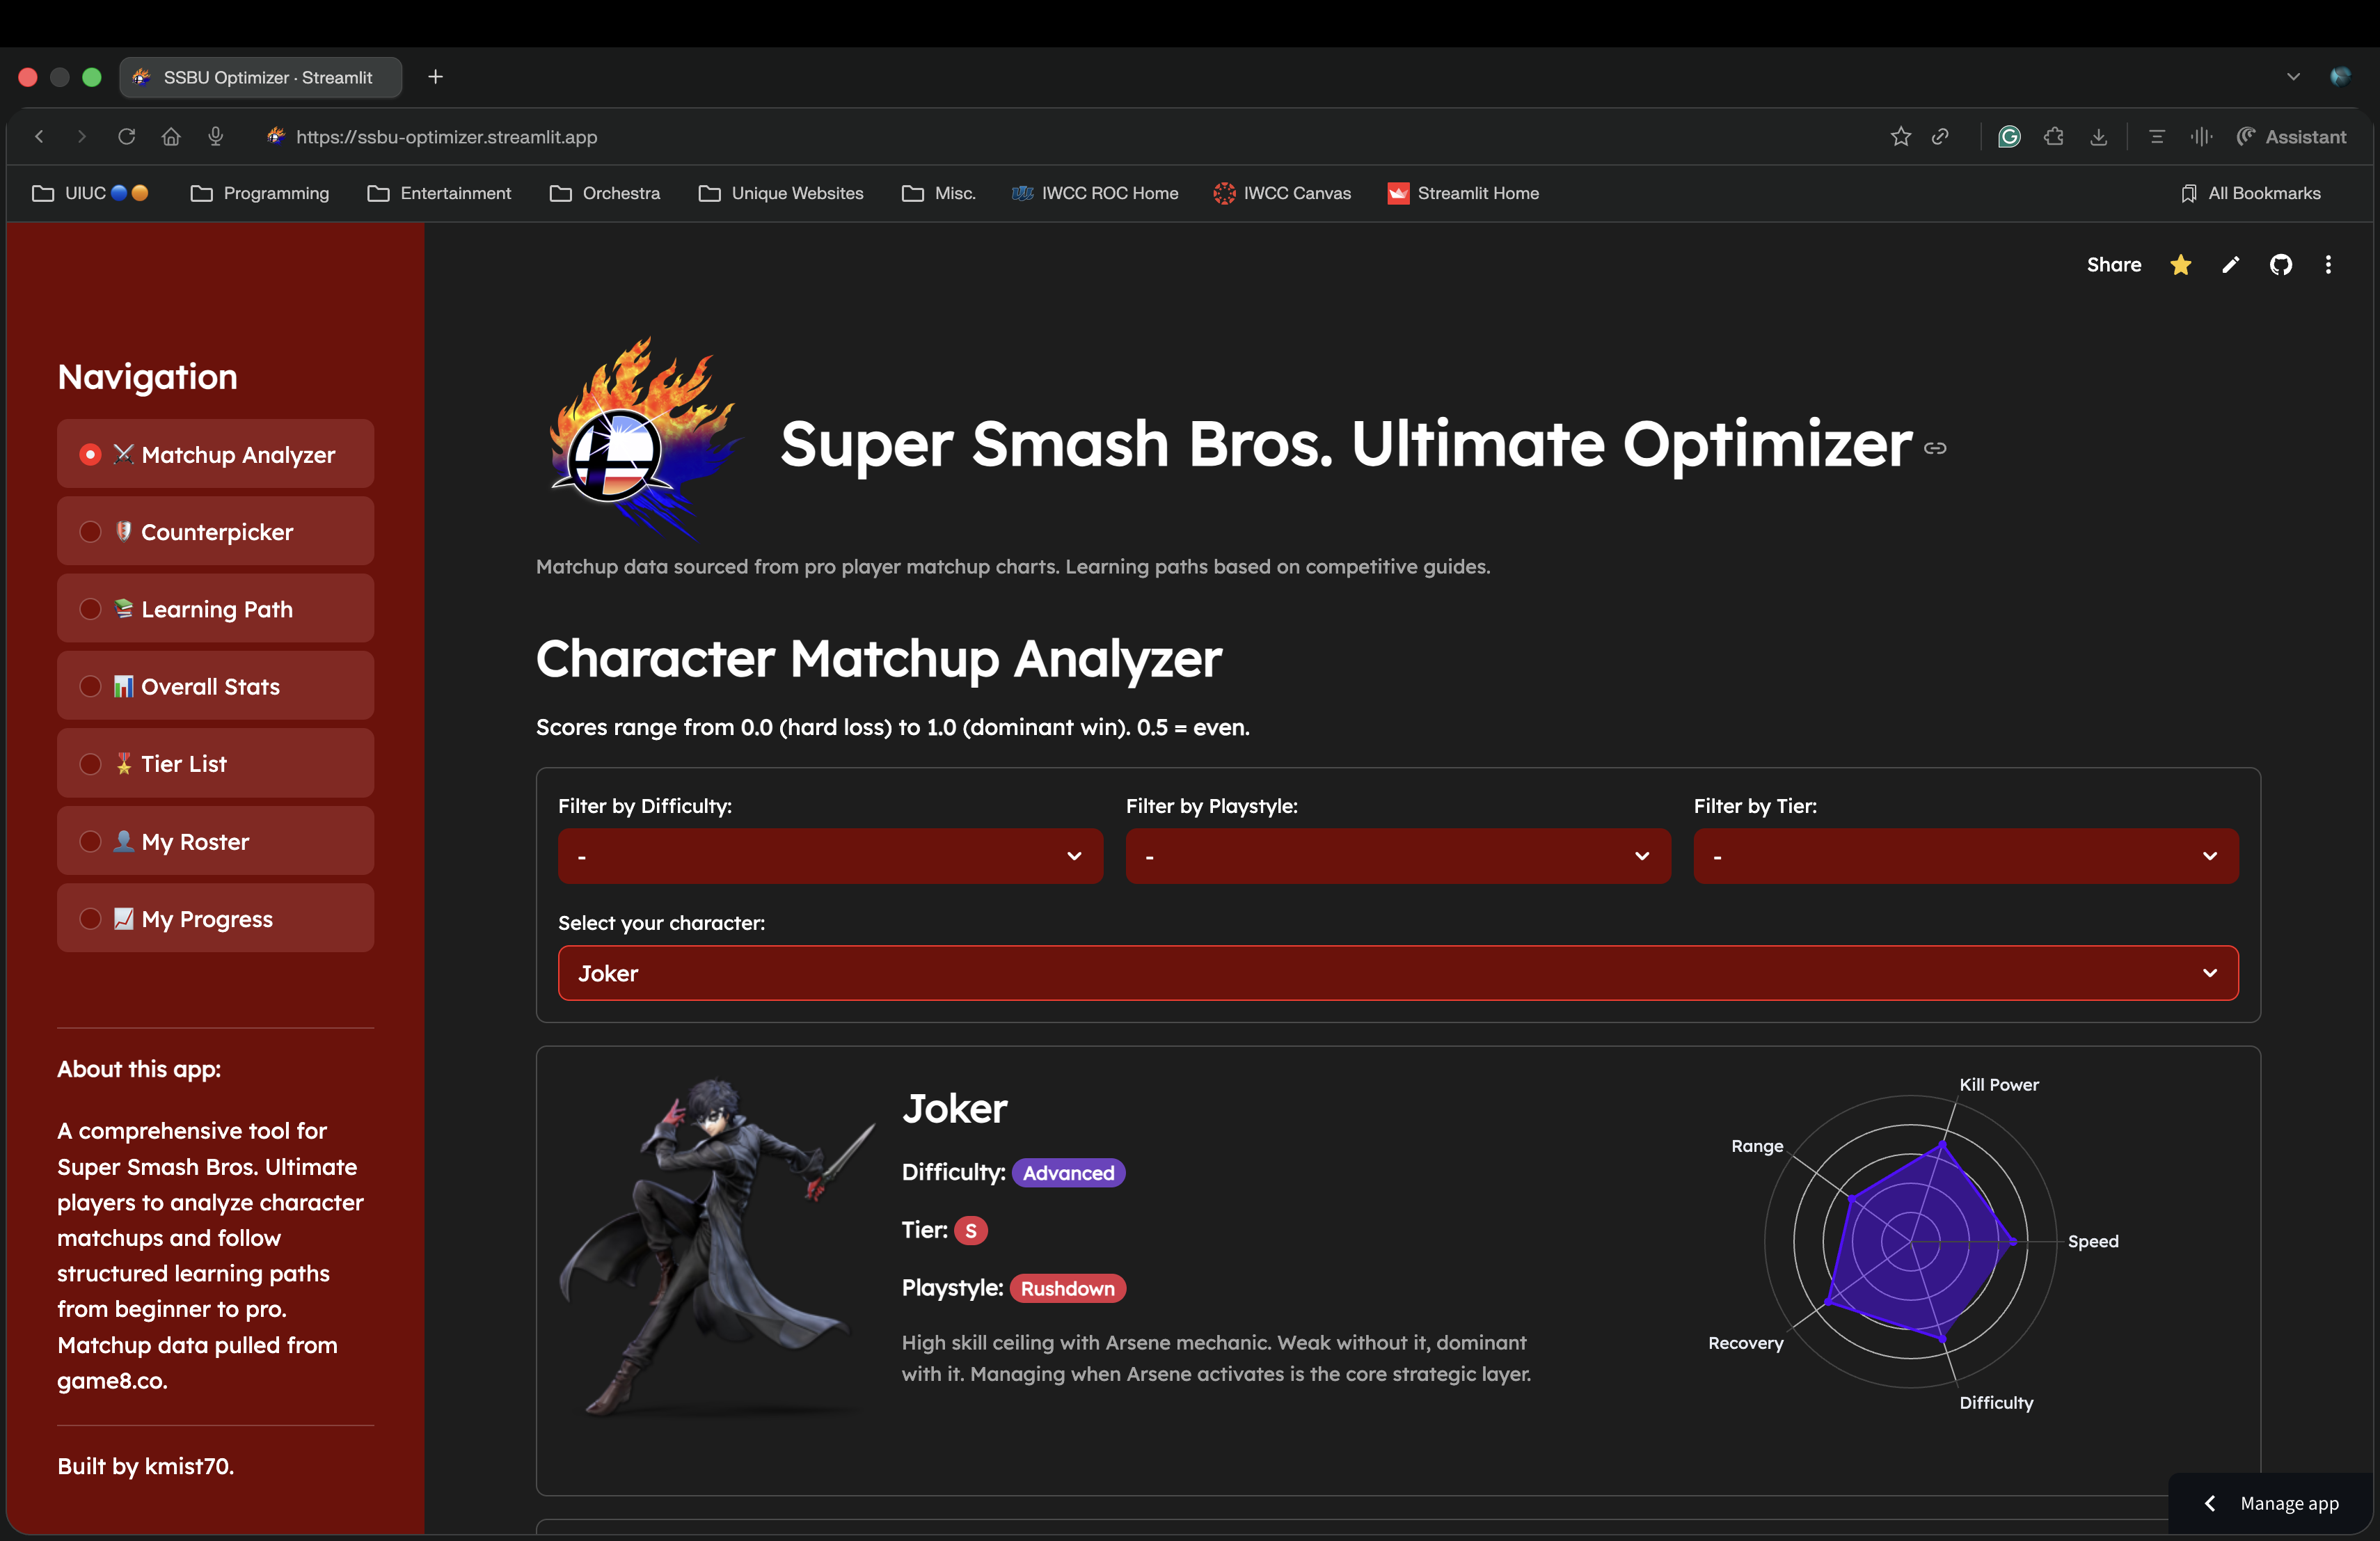
Task: Open the All Bookmarks folder
Action: point(2250,193)
